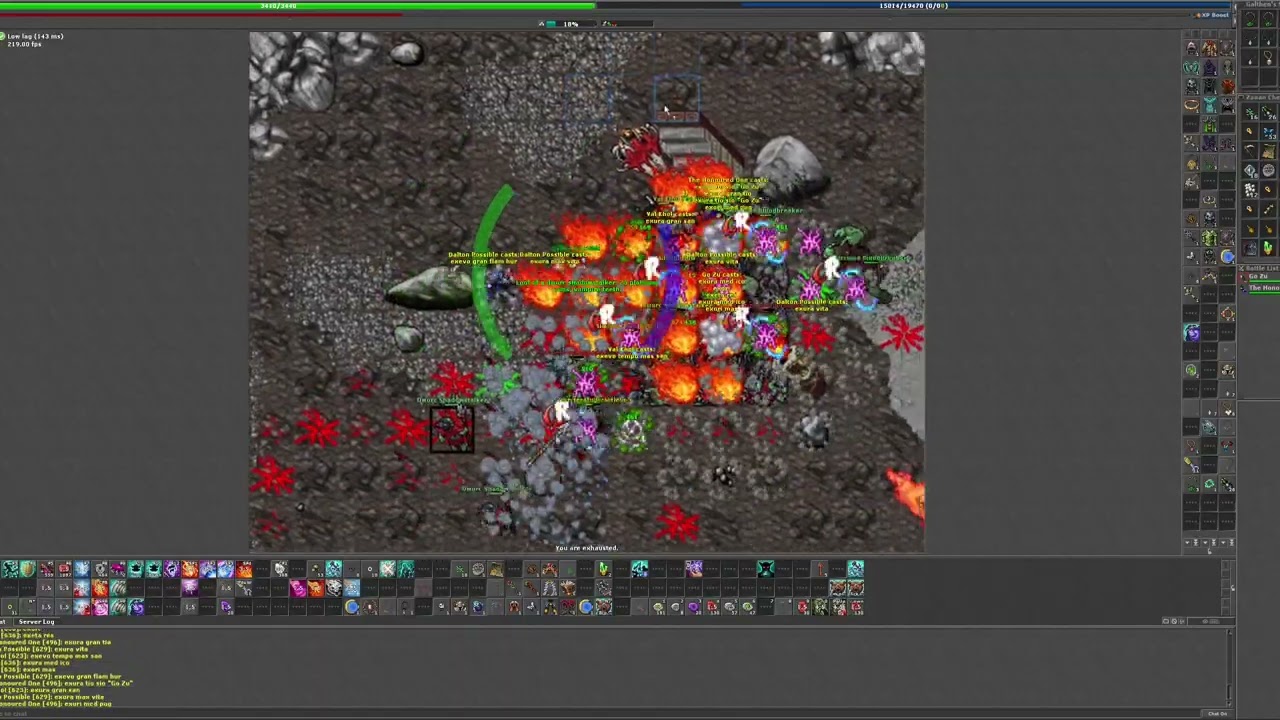Click the Galthen's container title bar
The width and height of the screenshot is (1280, 720).
1261,5
